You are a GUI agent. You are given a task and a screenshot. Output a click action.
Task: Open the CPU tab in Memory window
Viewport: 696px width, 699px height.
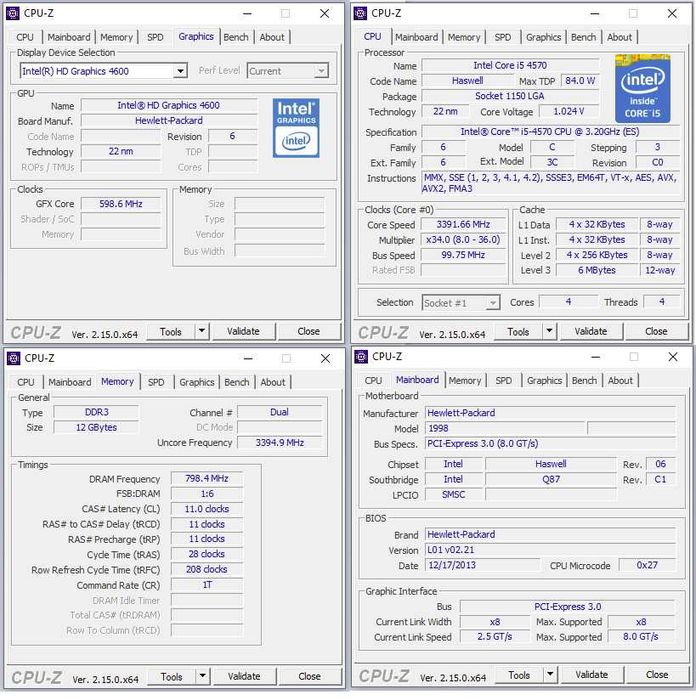pyautogui.click(x=26, y=382)
